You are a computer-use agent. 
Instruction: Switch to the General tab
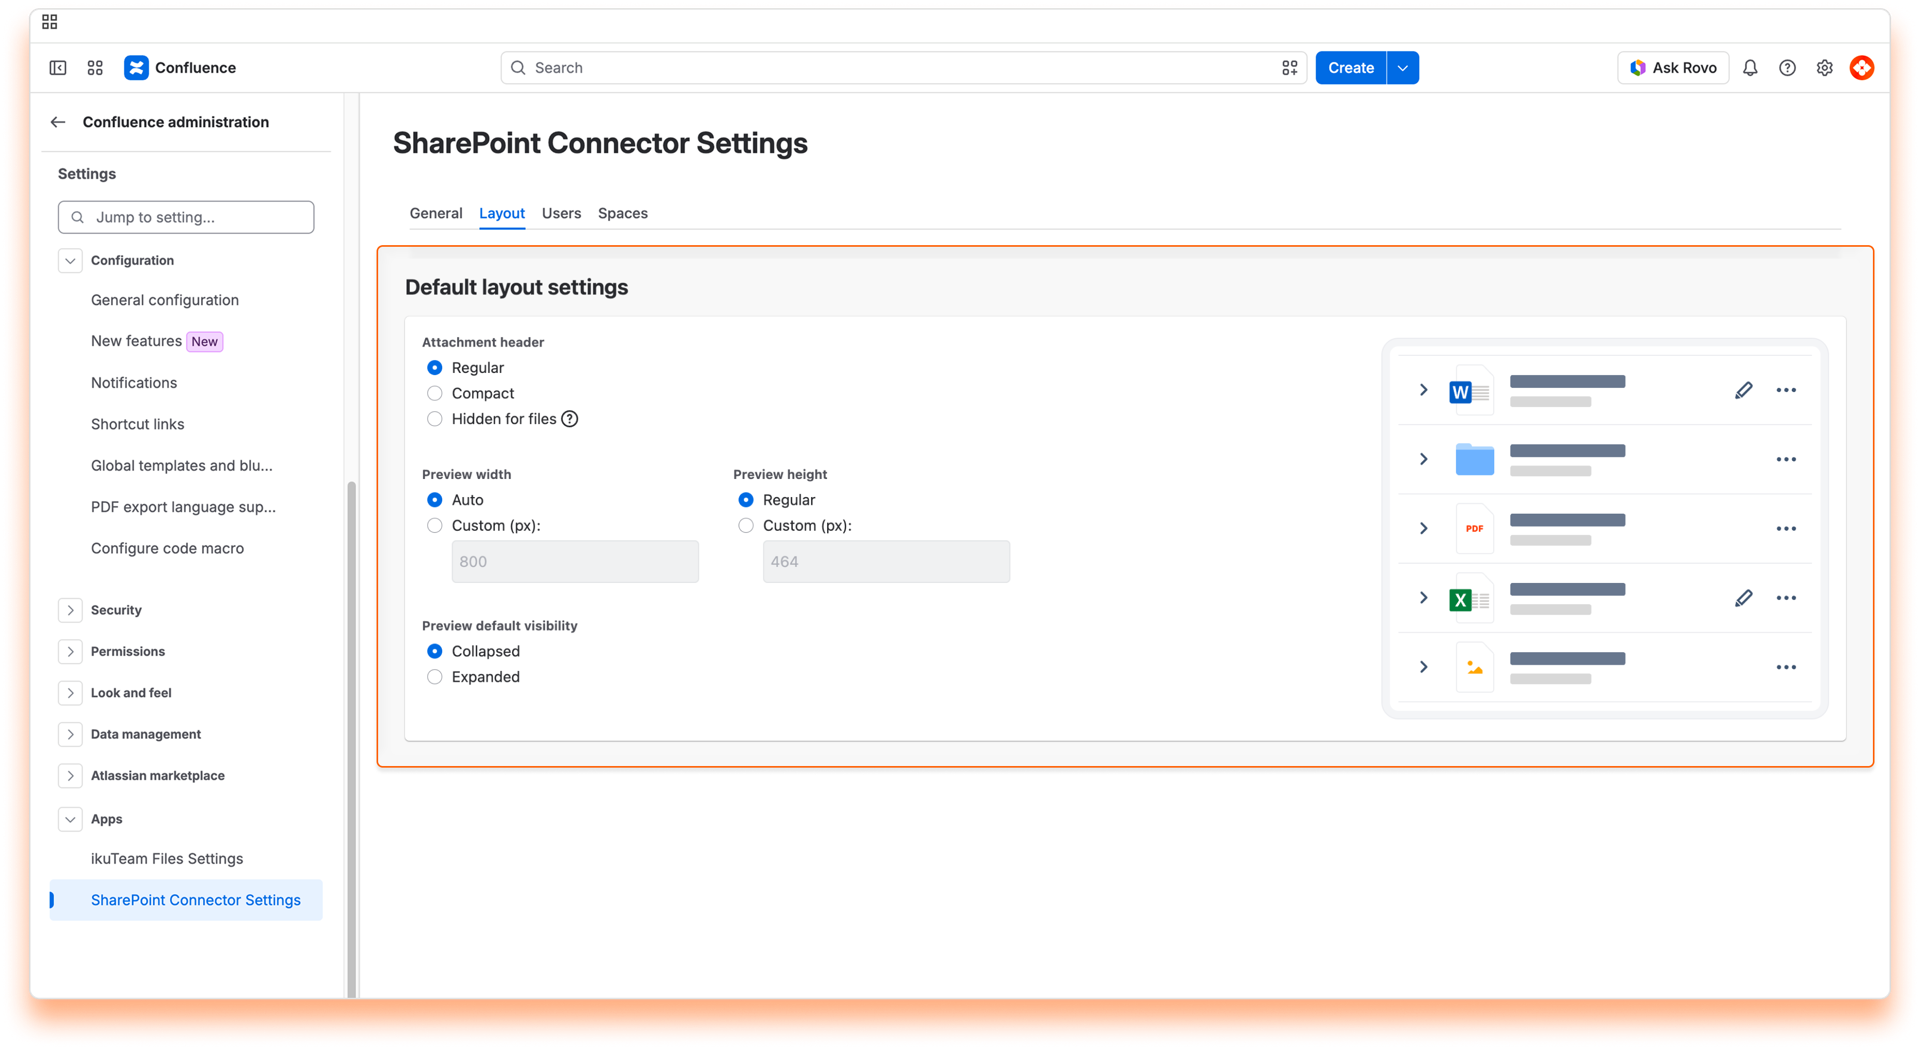tap(436, 213)
